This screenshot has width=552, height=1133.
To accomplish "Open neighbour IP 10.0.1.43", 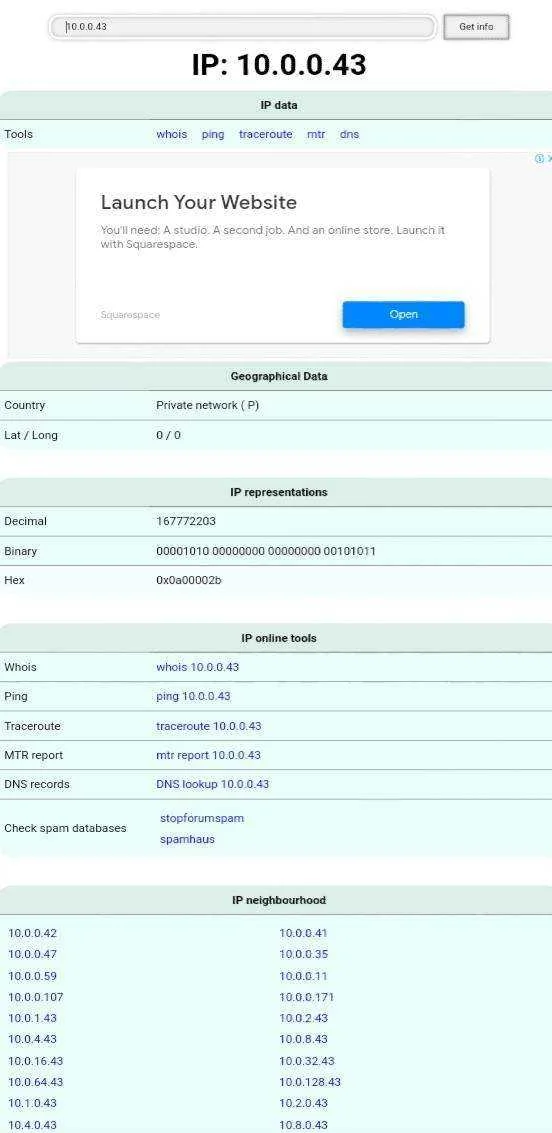I will pyautogui.click(x=33, y=1018).
